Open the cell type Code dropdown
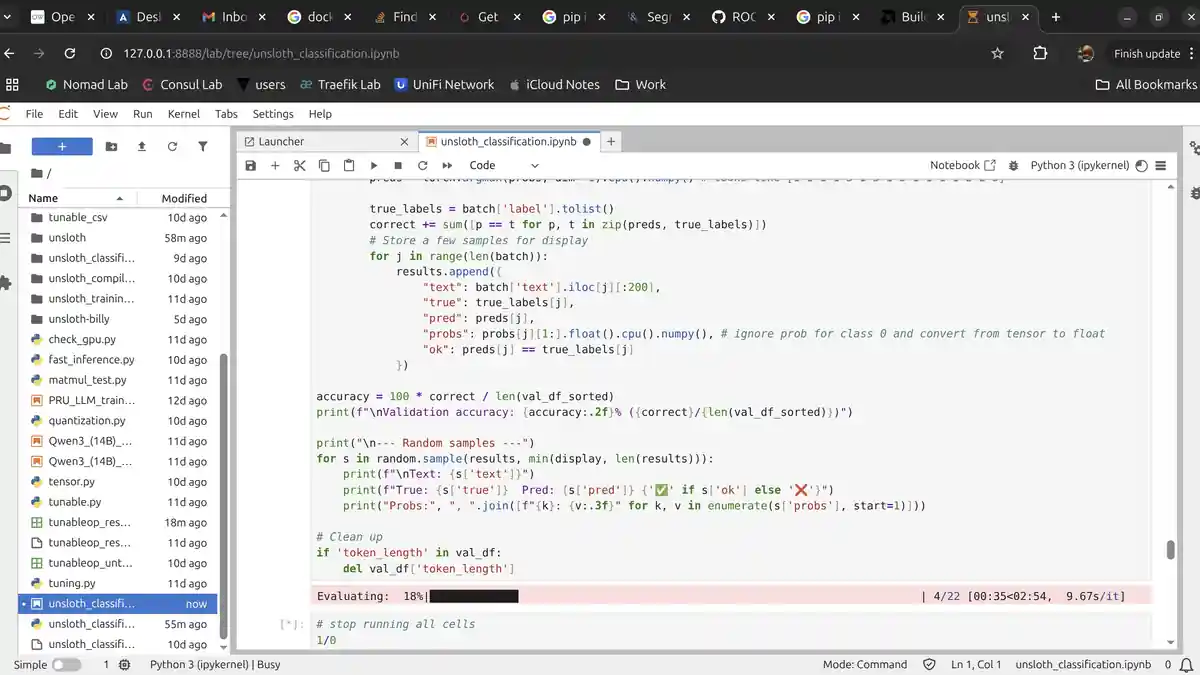Viewport: 1200px width, 675px height. tap(503, 165)
